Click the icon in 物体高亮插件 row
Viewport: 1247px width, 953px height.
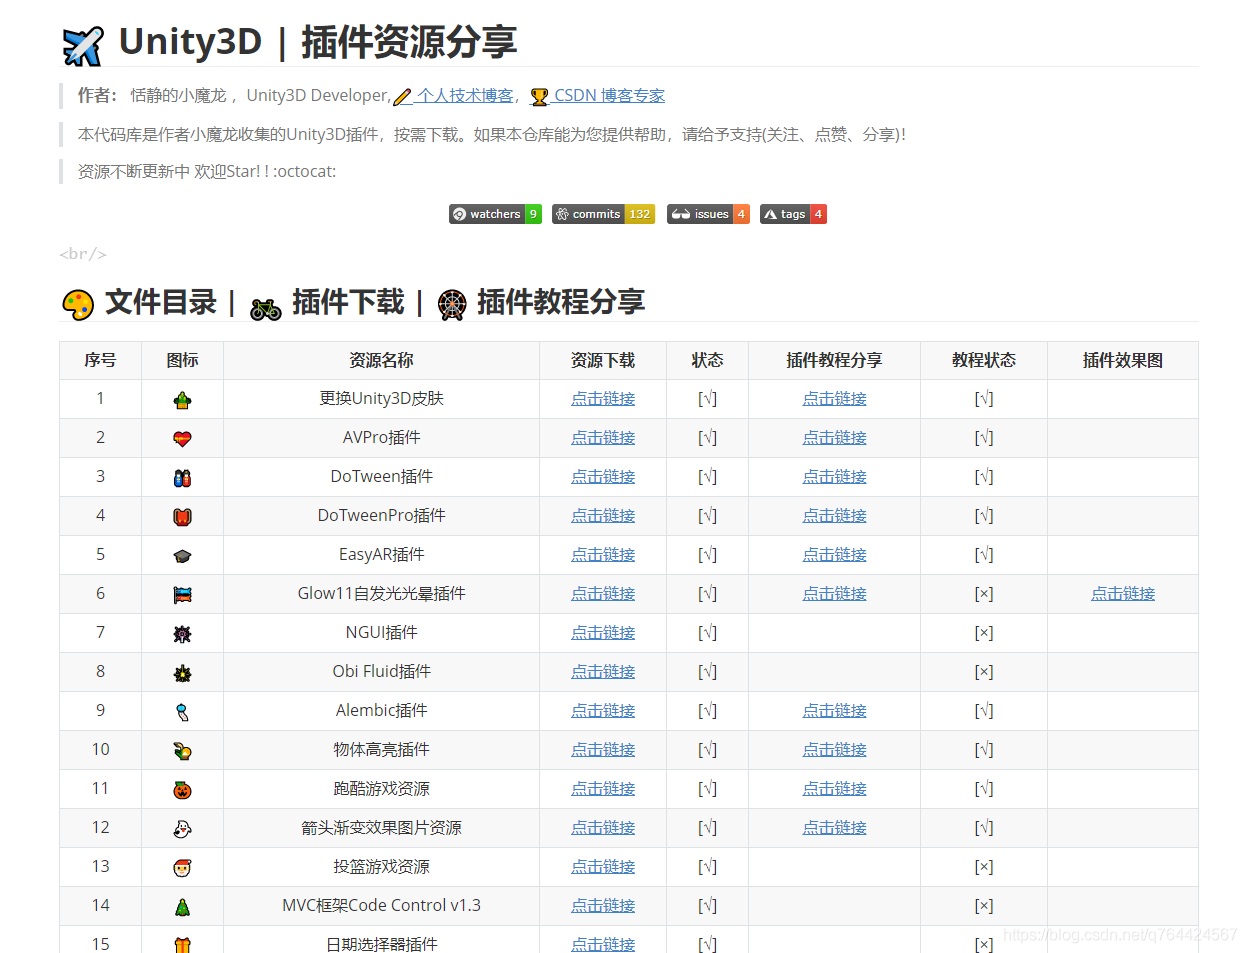coord(182,751)
